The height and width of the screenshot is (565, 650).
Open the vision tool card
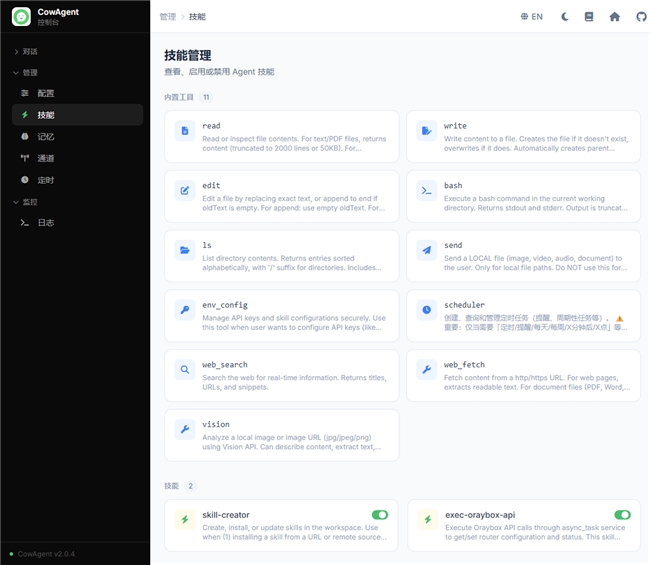coord(281,435)
